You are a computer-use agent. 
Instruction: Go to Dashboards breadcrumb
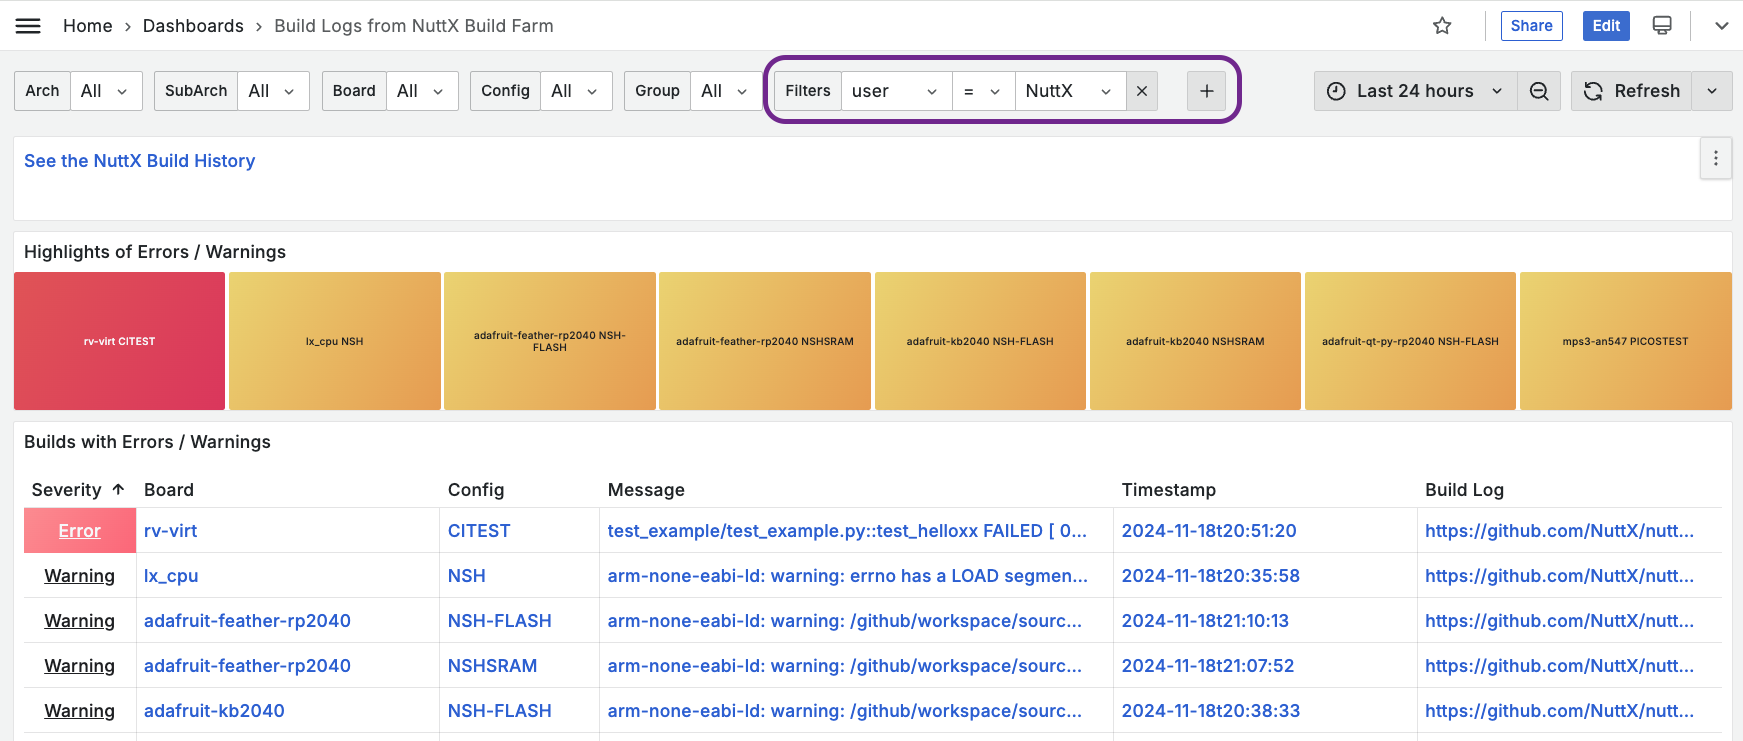(193, 26)
